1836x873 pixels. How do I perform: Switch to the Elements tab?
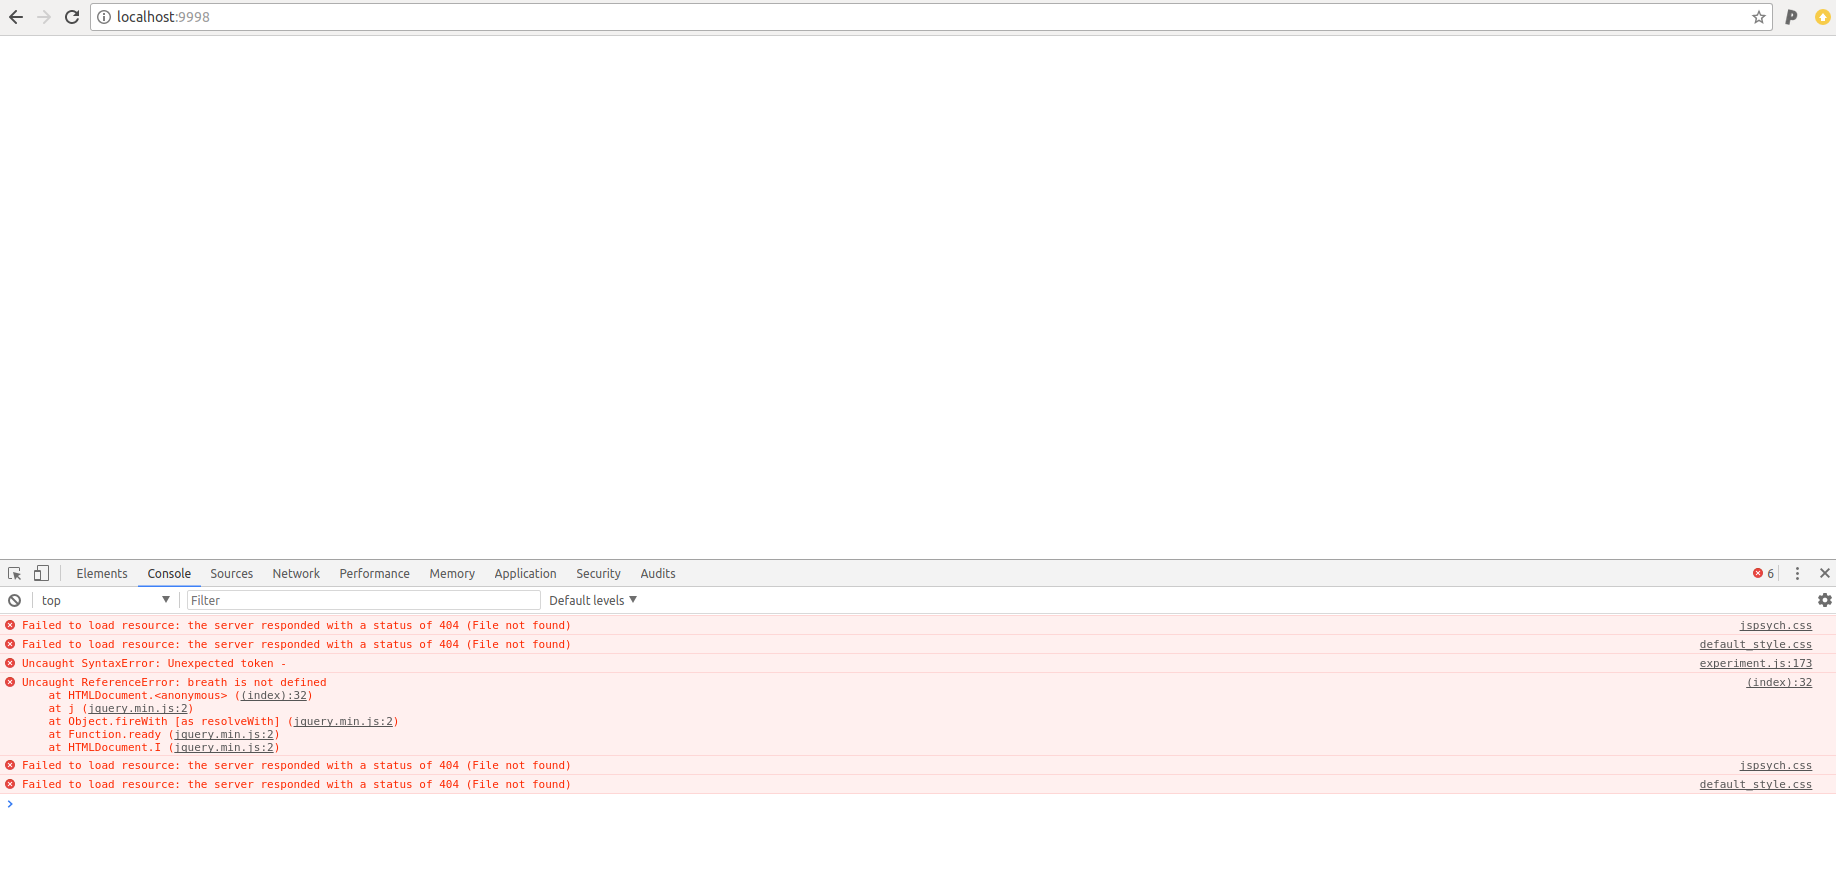[102, 573]
